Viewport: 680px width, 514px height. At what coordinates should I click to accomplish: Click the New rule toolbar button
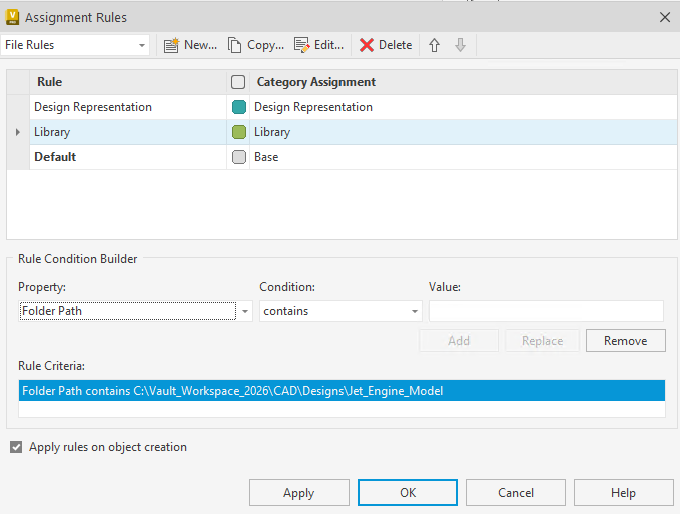(190, 45)
